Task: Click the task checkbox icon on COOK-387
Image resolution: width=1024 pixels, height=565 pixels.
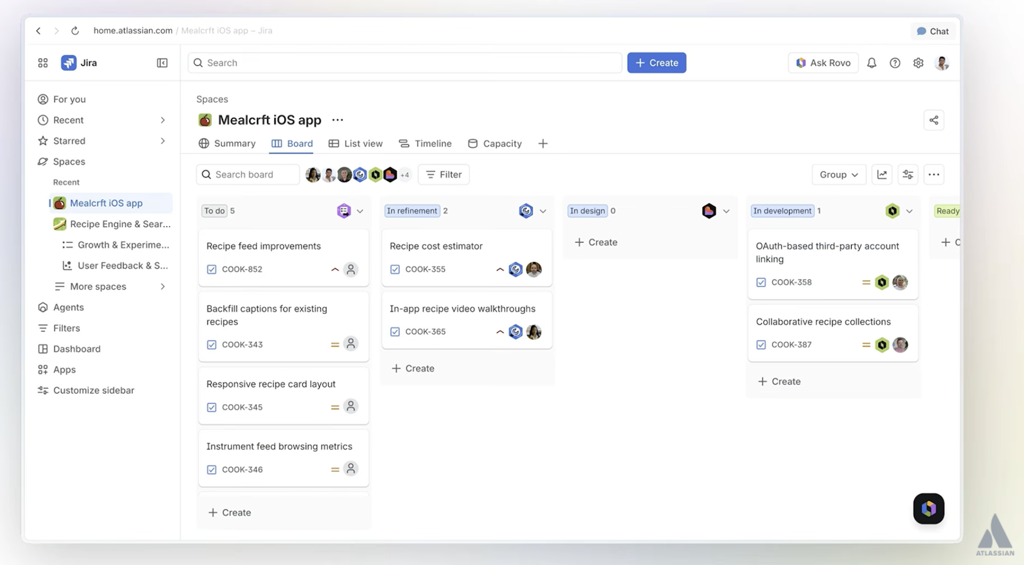Action: (761, 345)
